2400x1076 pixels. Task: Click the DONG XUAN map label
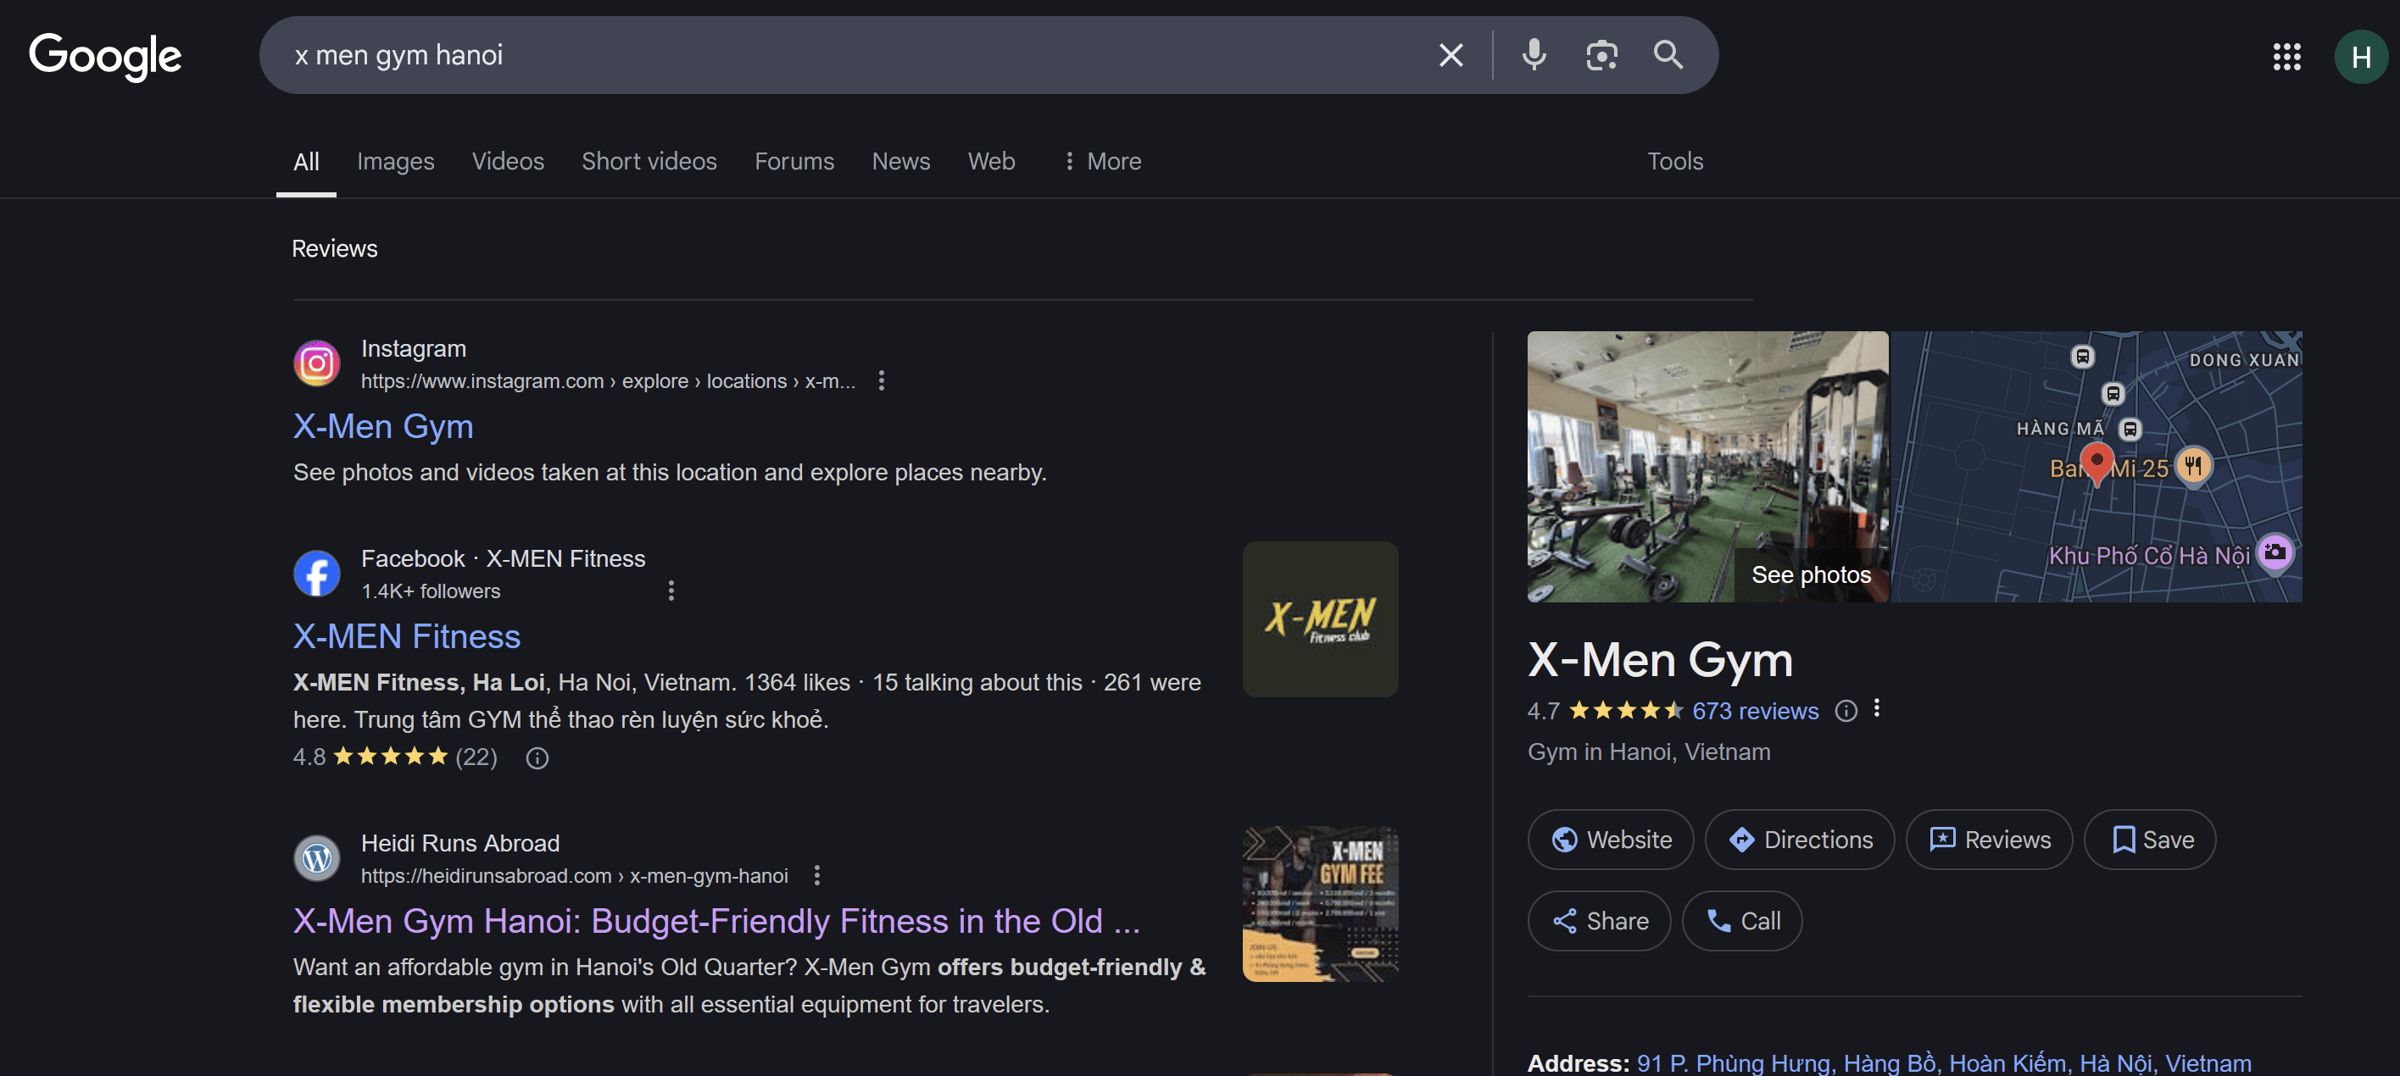pos(2245,360)
